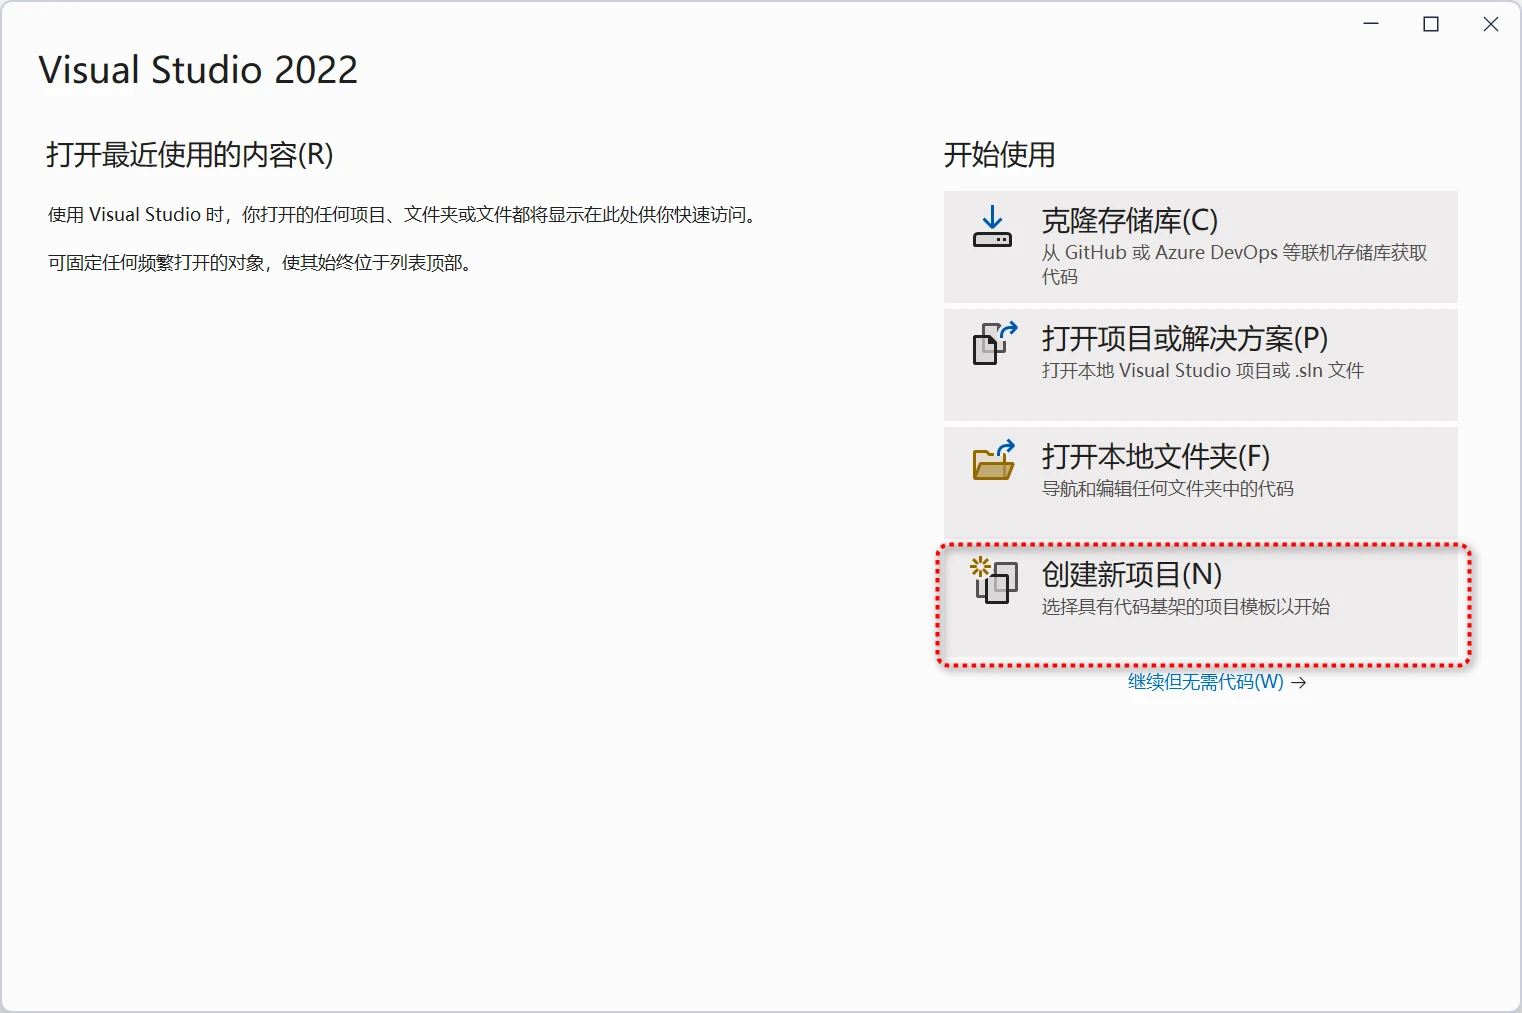The width and height of the screenshot is (1522, 1013).
Task: Click 导航和编辑任何文件夹中的代码 description
Action: point(1167,489)
